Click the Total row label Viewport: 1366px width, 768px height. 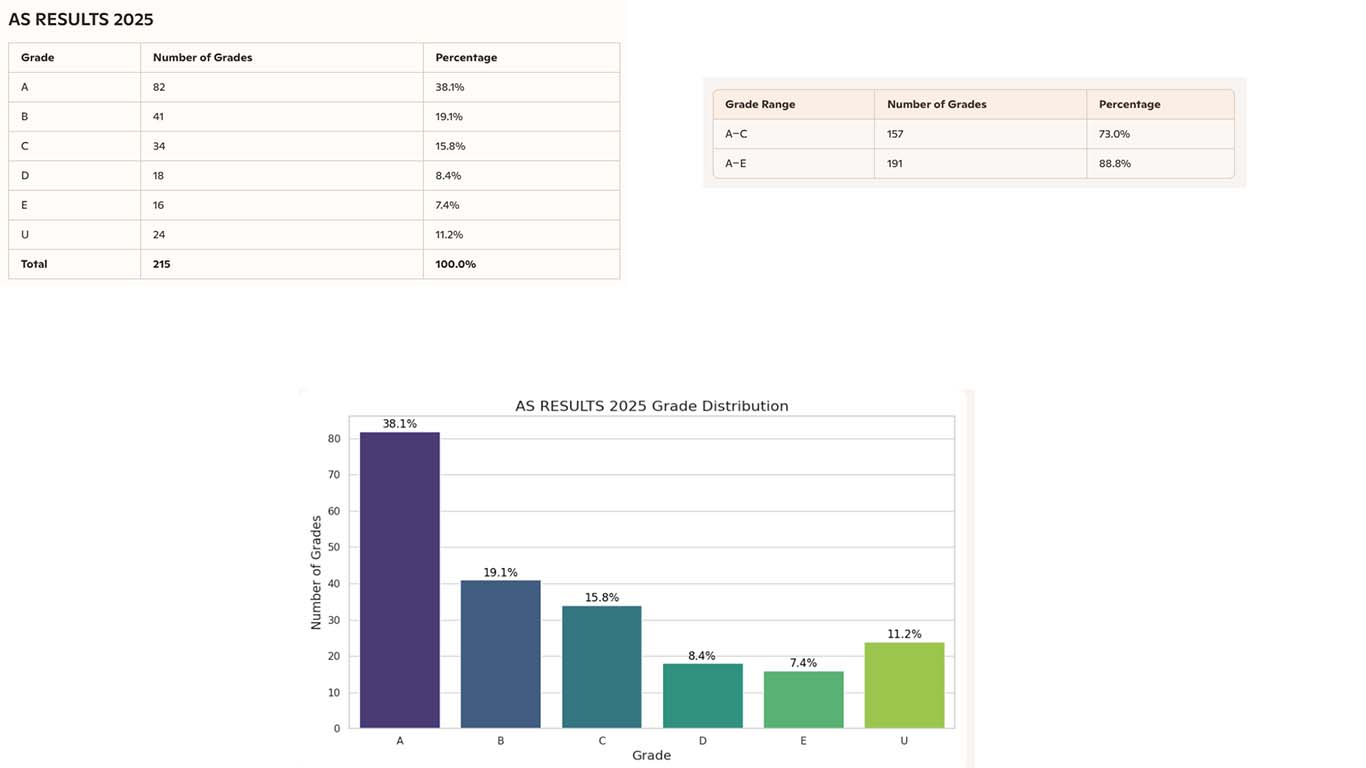(x=35, y=265)
